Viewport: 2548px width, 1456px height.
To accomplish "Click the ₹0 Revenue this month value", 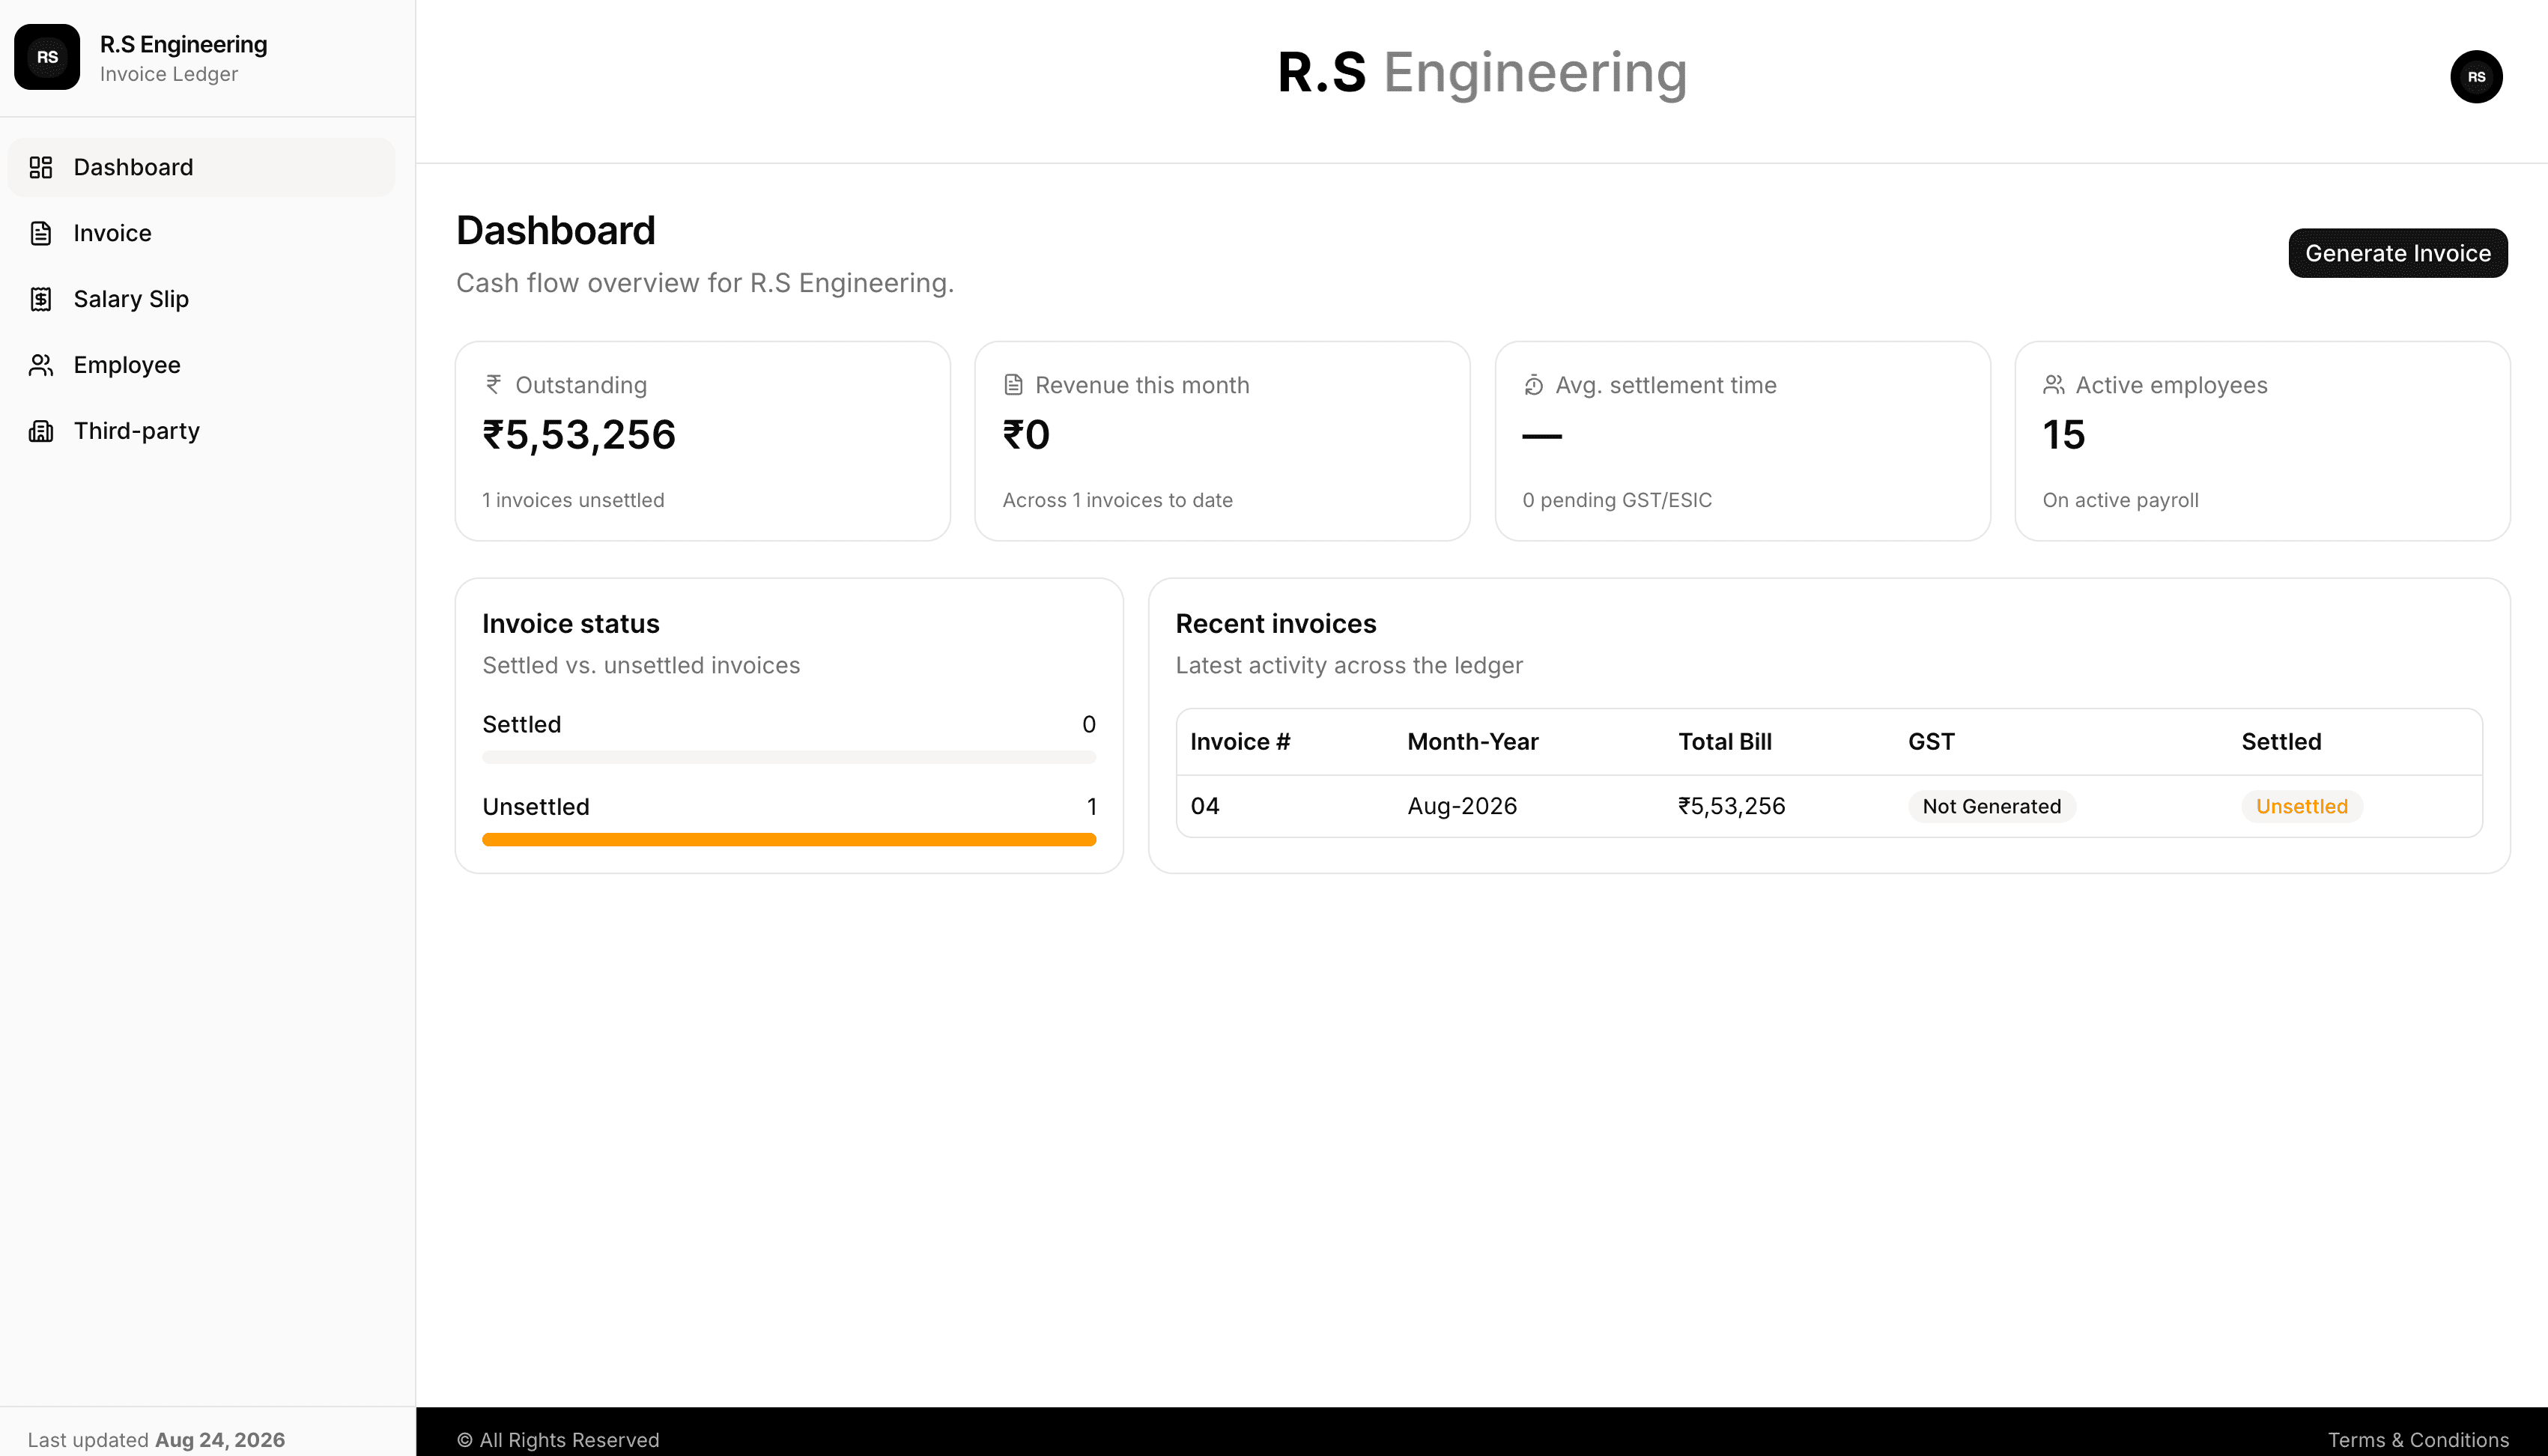I will [1026, 435].
